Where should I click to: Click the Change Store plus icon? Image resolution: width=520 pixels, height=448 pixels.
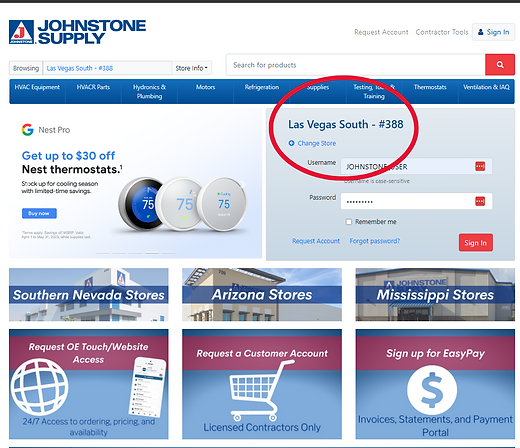(291, 143)
